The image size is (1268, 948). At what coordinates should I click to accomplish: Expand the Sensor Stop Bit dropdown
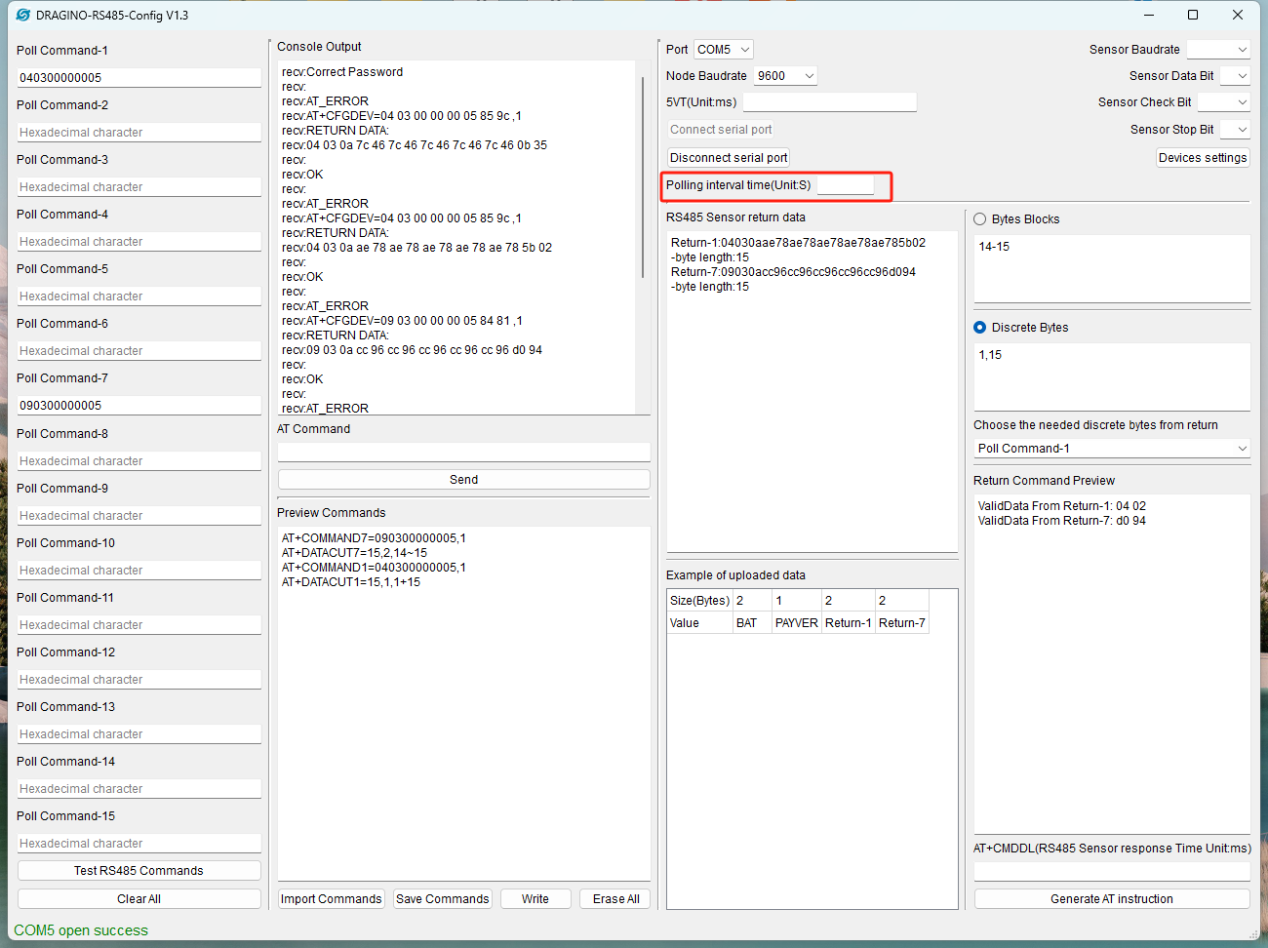point(1235,129)
